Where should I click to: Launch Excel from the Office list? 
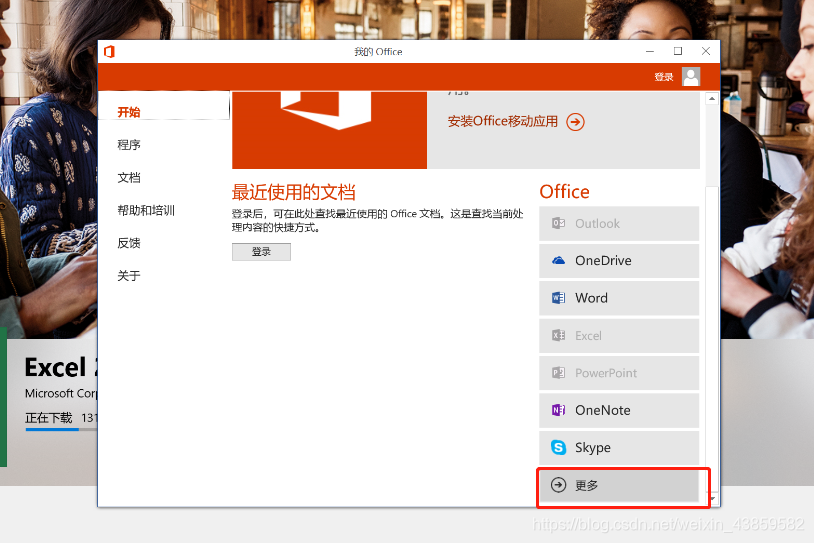(619, 335)
